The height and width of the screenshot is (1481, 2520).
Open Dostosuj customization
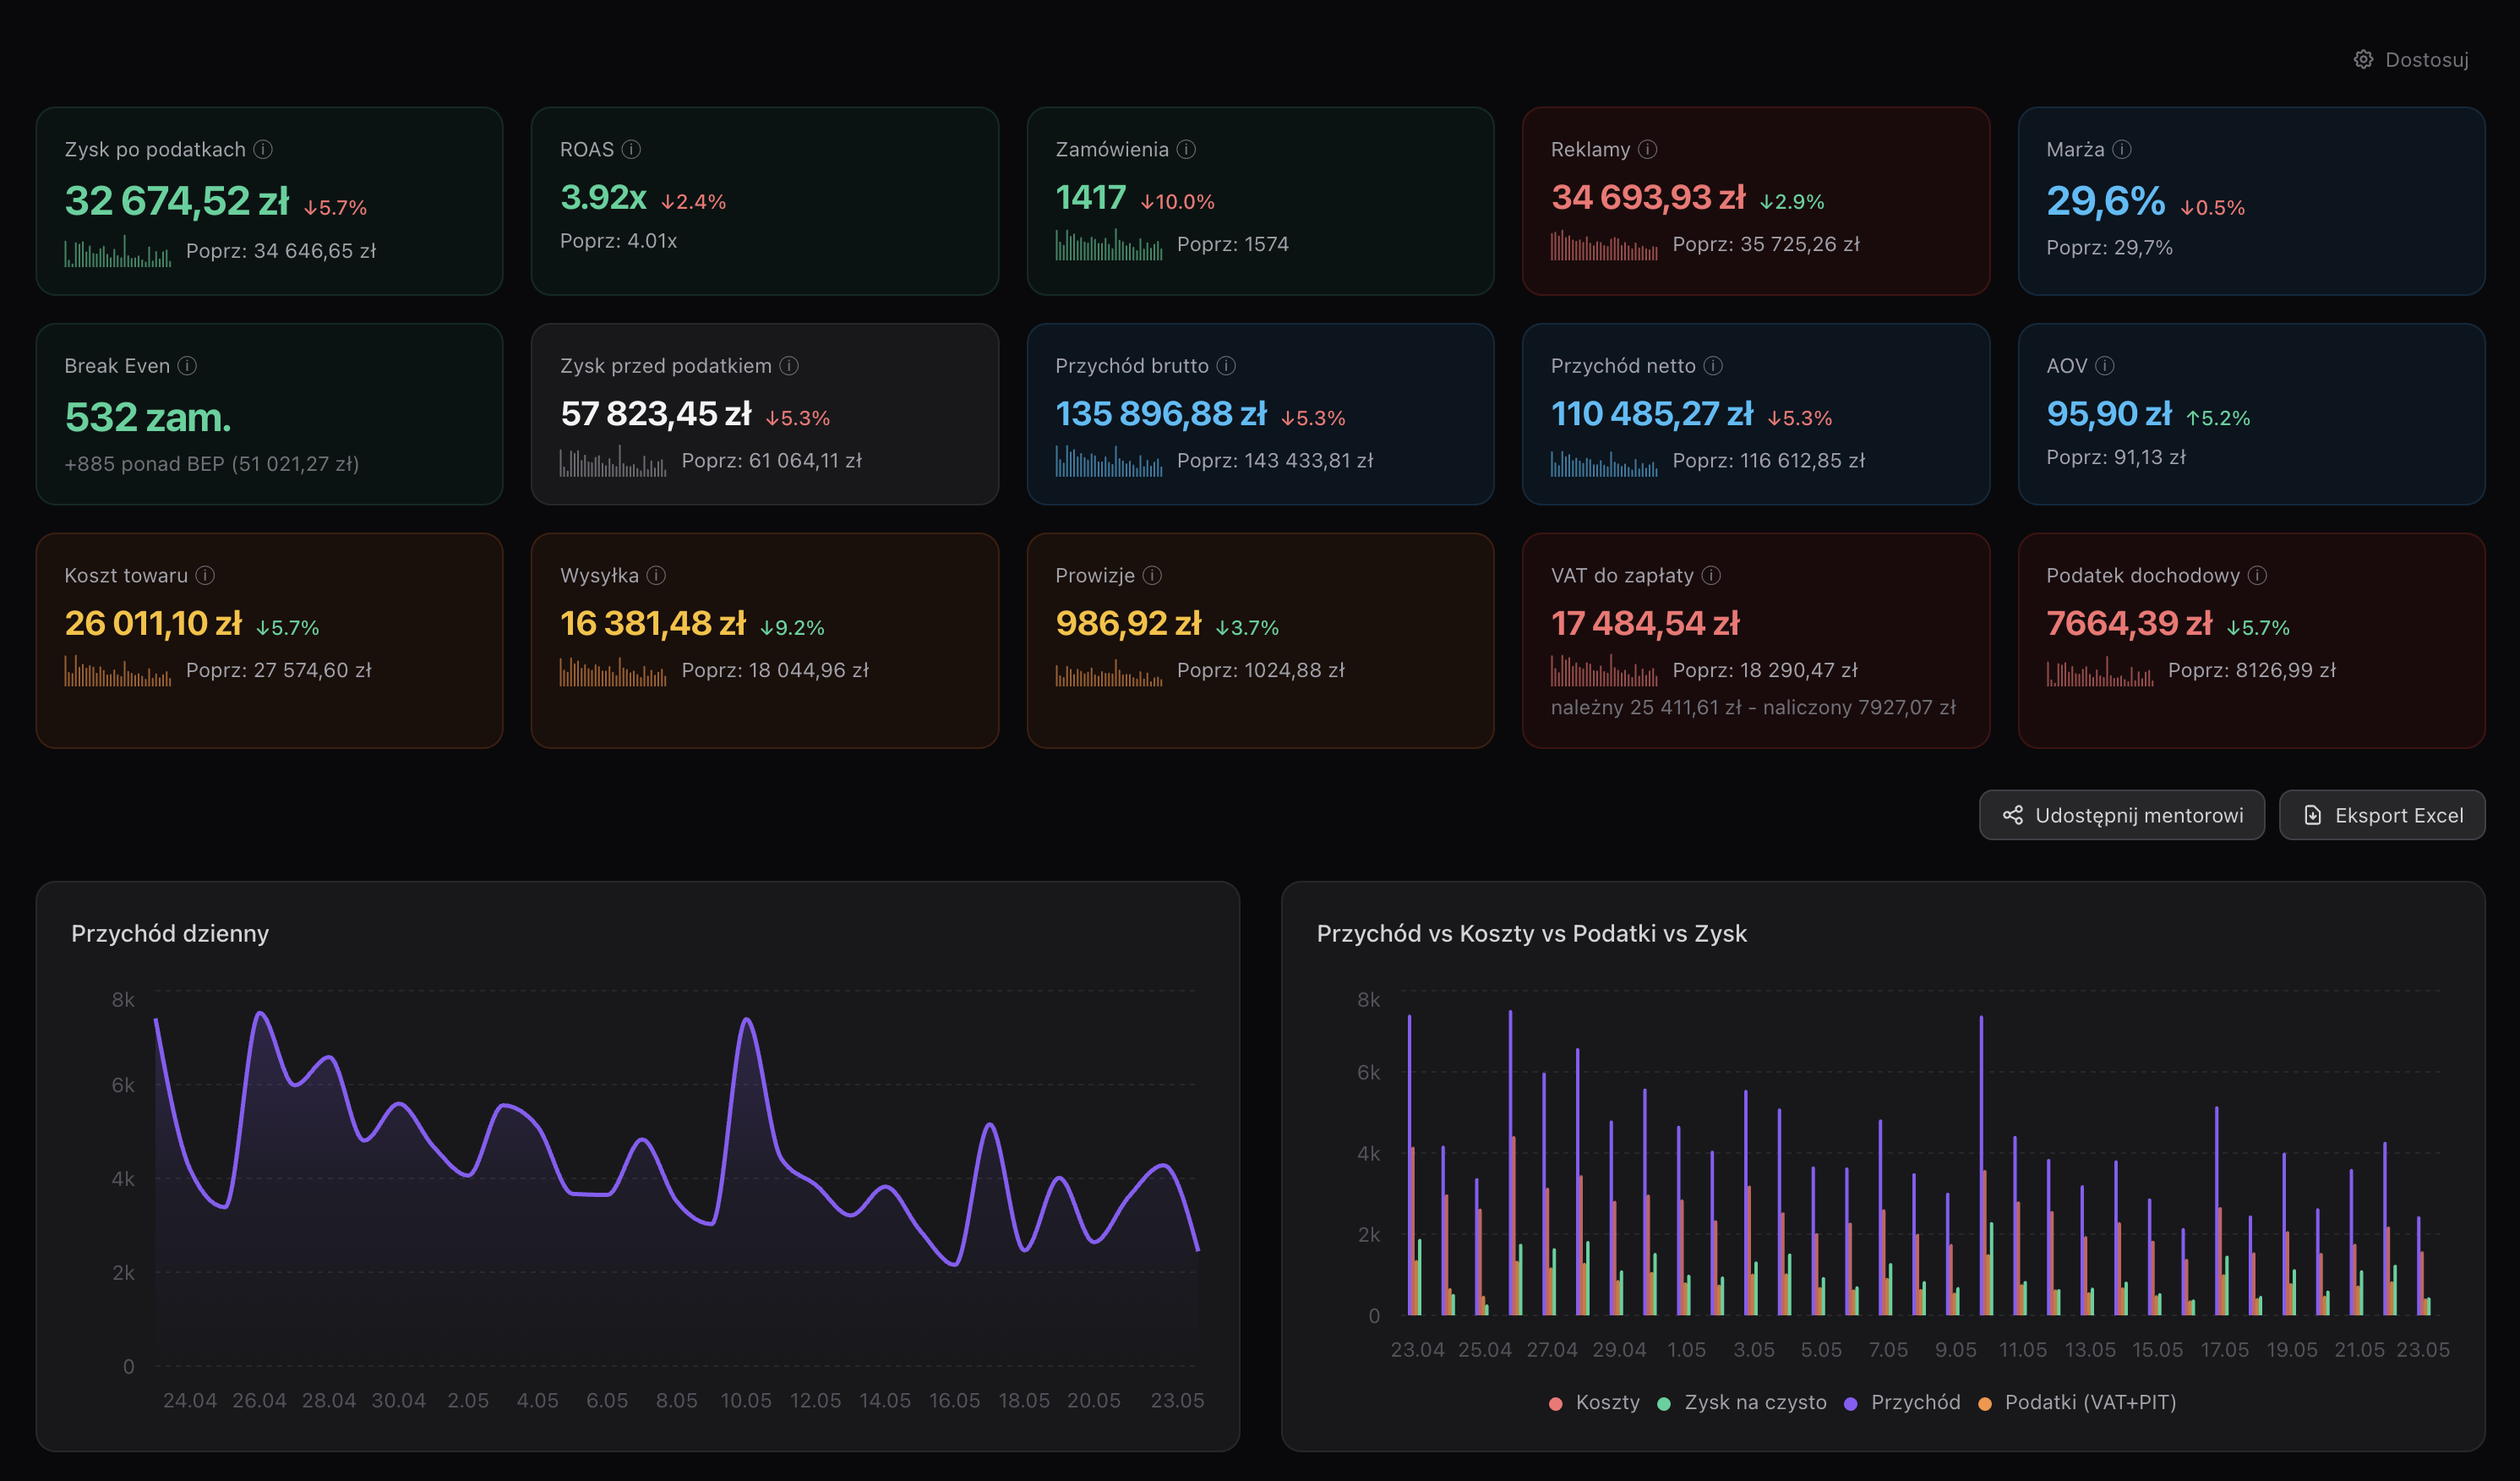pos(2411,59)
